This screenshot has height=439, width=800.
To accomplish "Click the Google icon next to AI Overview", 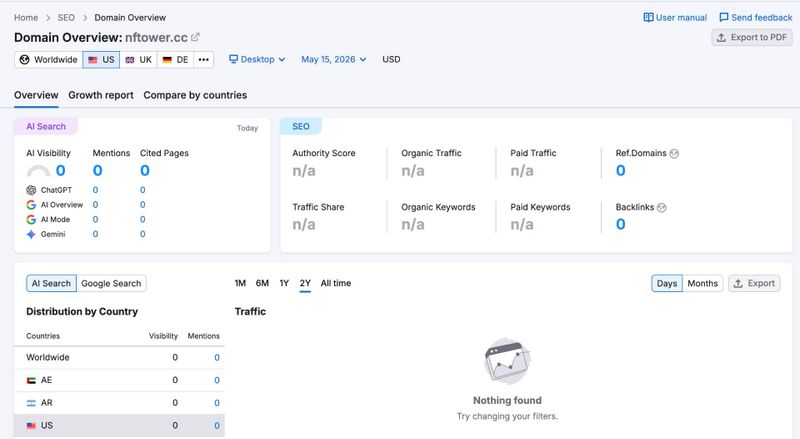I will pyautogui.click(x=31, y=205).
